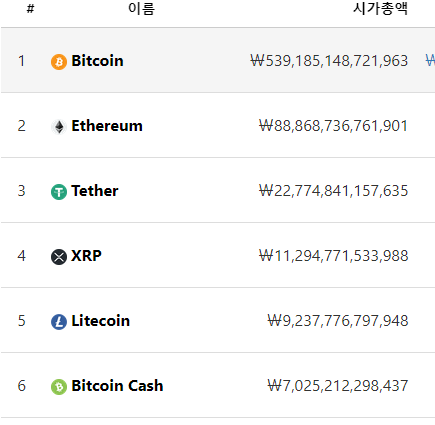The width and height of the screenshot is (435, 425).
Task: Sort by the 이름 column header
Action: 142,9
